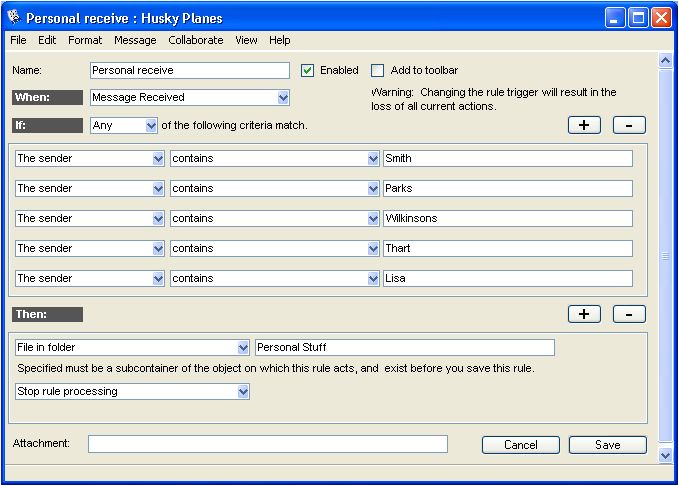Remove an action with Then minus button
This screenshot has width=679, height=486.
tap(629, 314)
